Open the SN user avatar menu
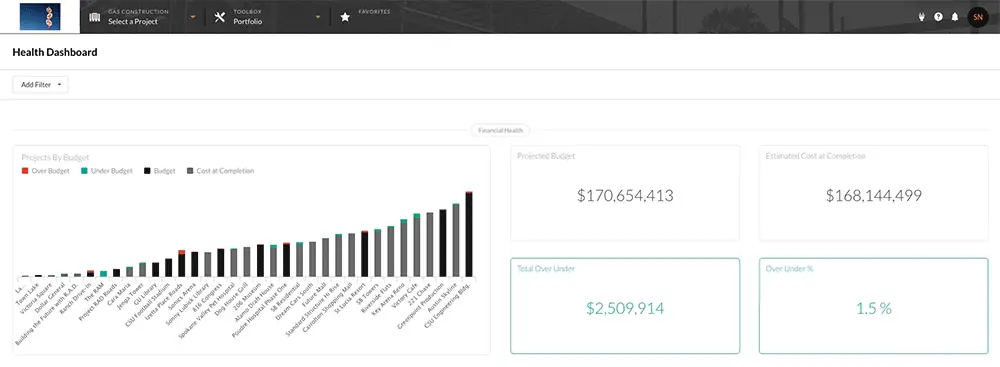 click(x=978, y=17)
